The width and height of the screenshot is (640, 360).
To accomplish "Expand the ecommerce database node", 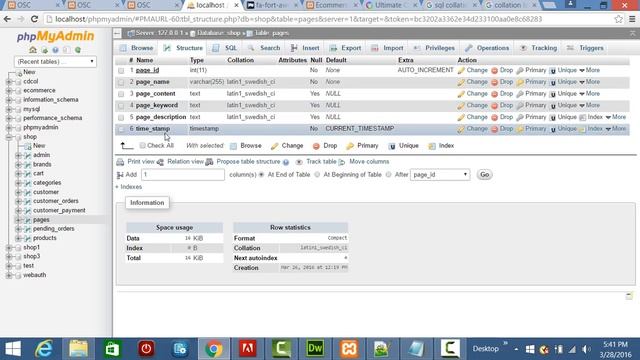I will point(9,91).
